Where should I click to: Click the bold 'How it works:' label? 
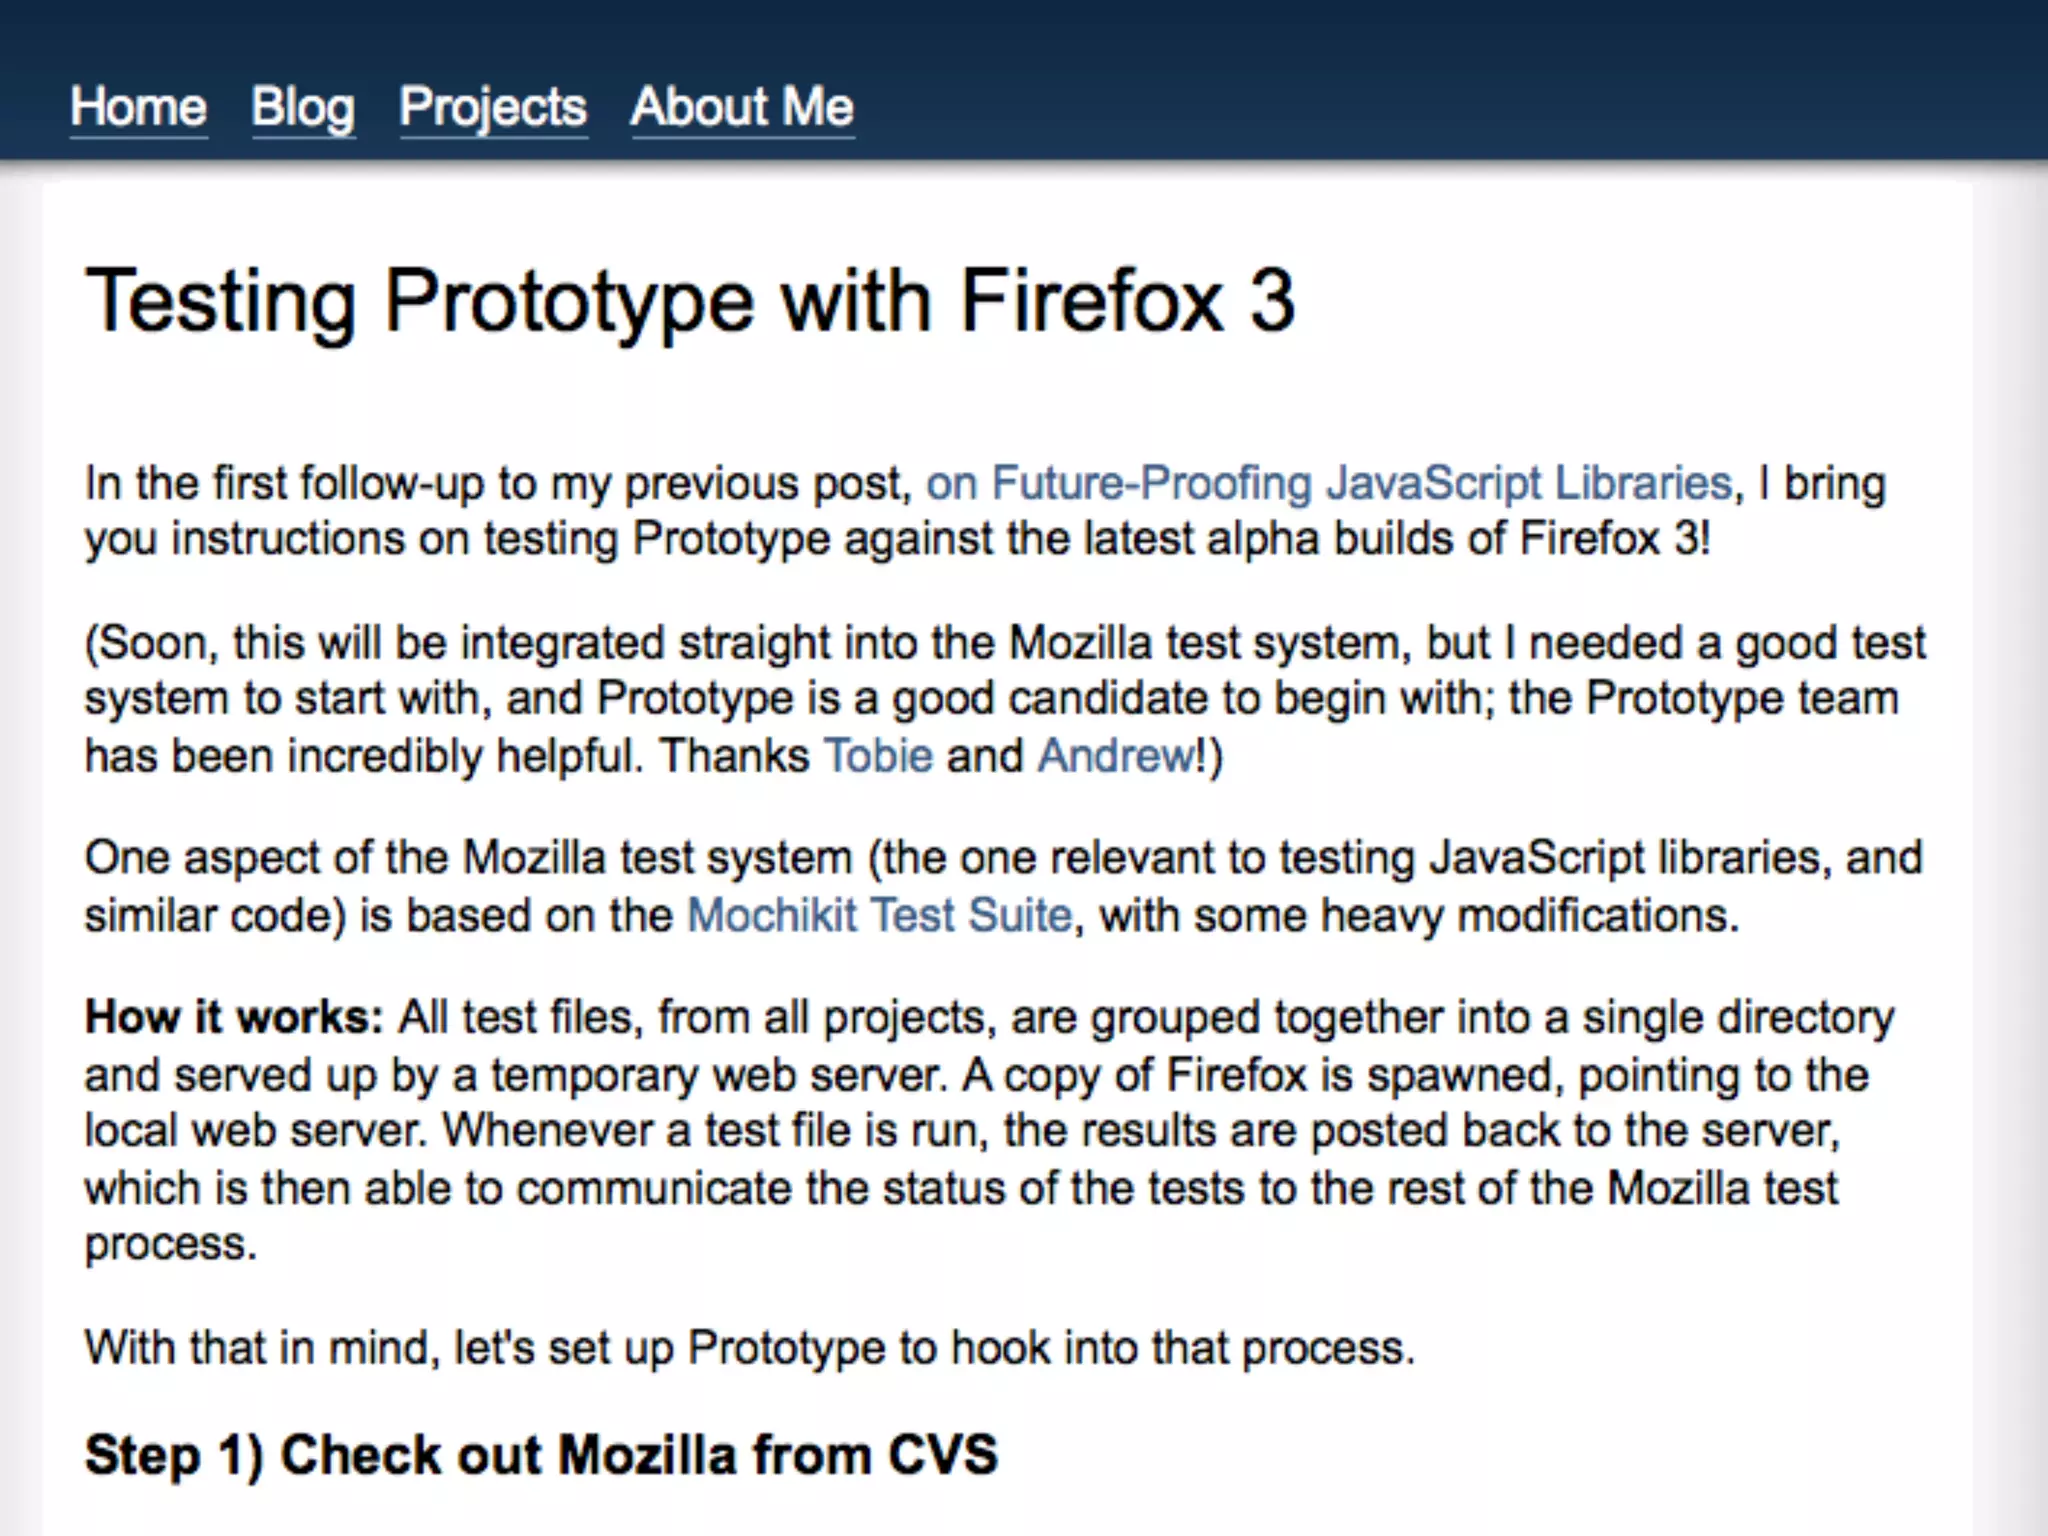234,1018
